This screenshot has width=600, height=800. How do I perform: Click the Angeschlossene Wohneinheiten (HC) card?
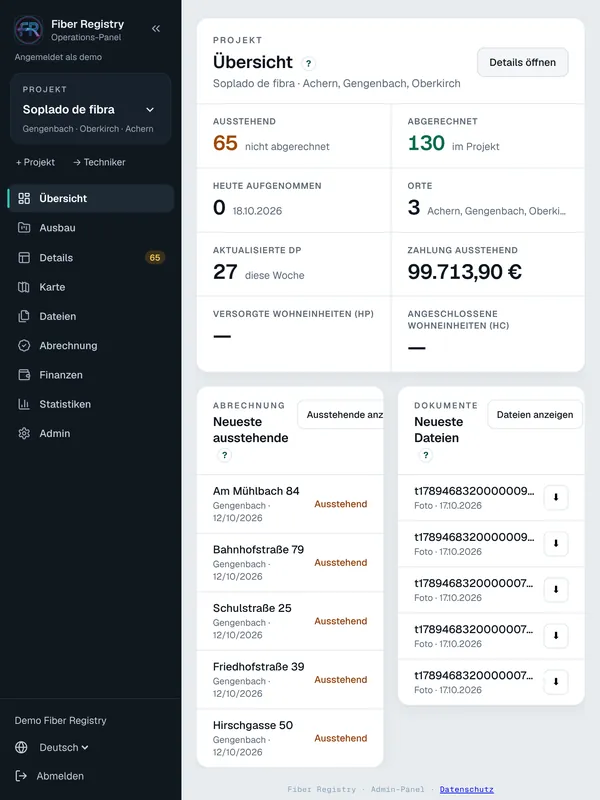click(x=488, y=334)
